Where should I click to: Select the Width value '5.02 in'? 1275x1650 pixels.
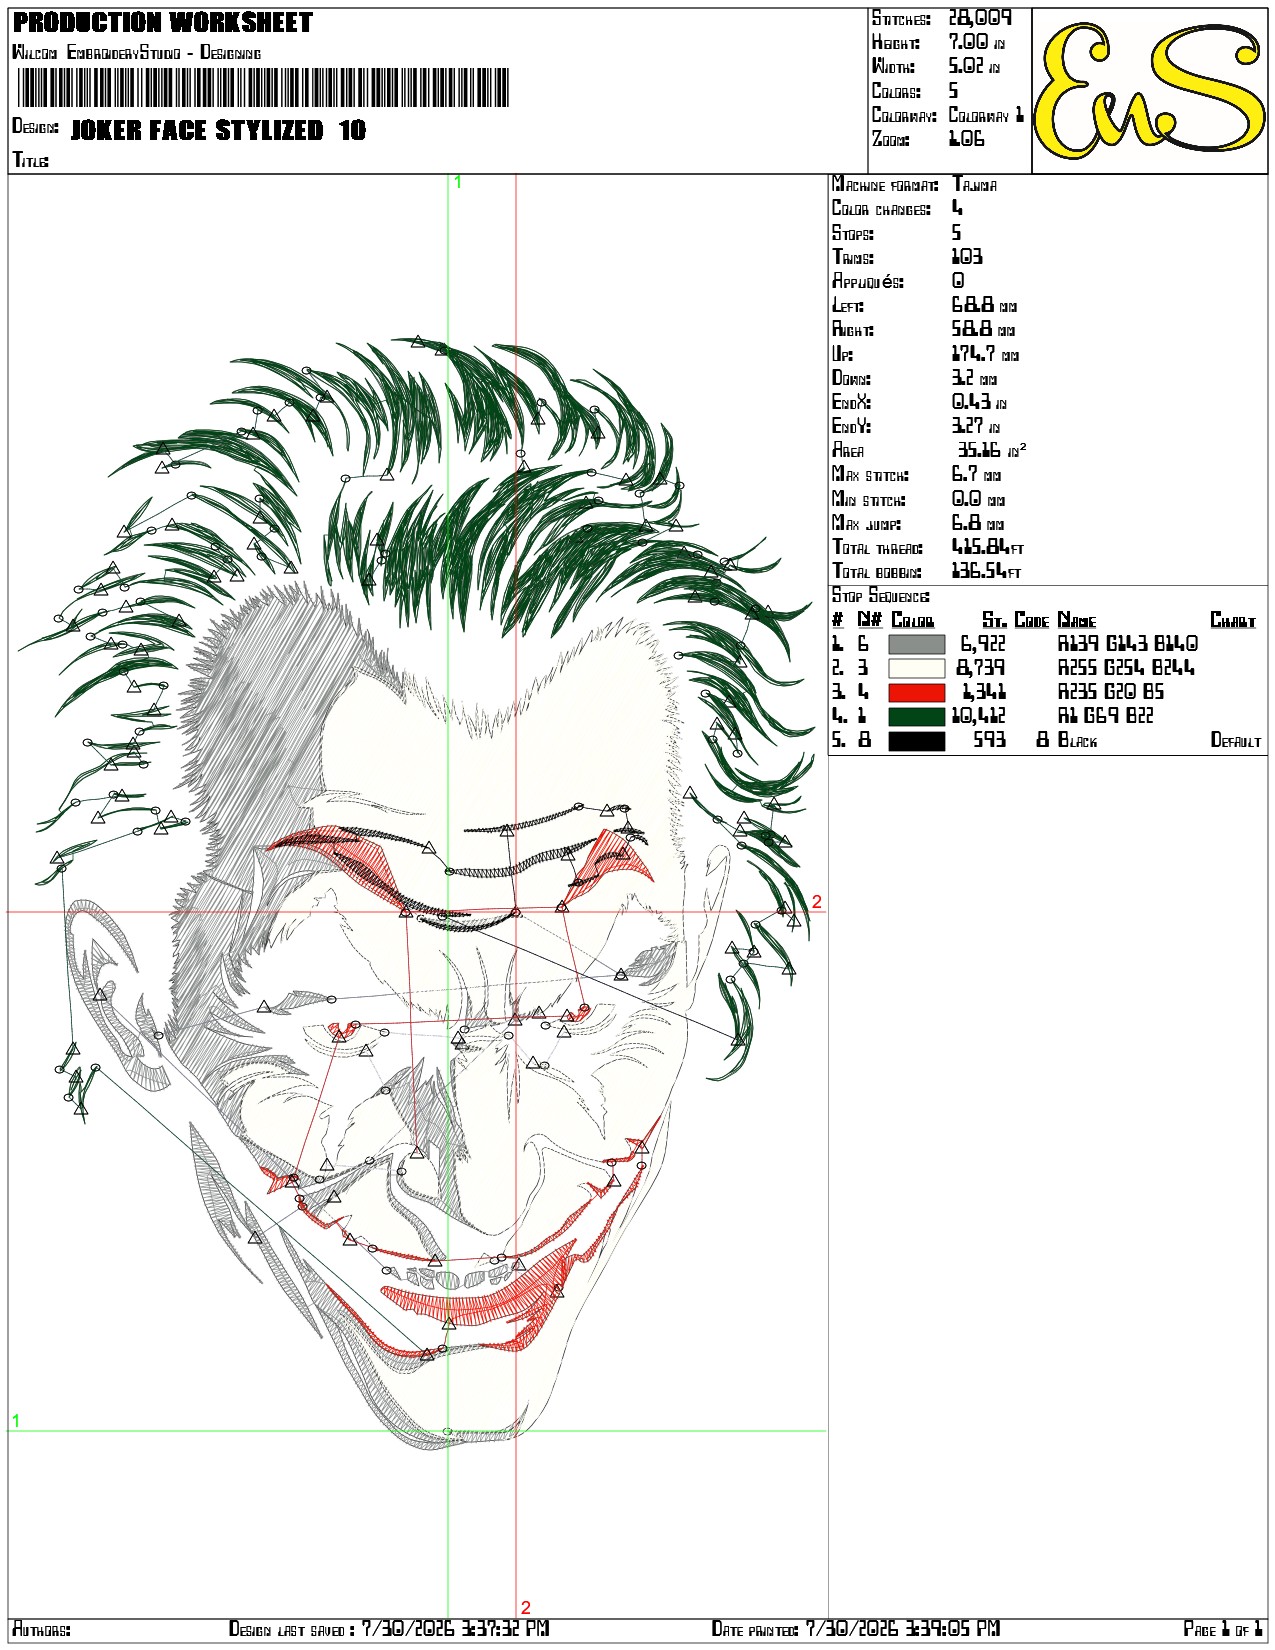click(x=974, y=66)
